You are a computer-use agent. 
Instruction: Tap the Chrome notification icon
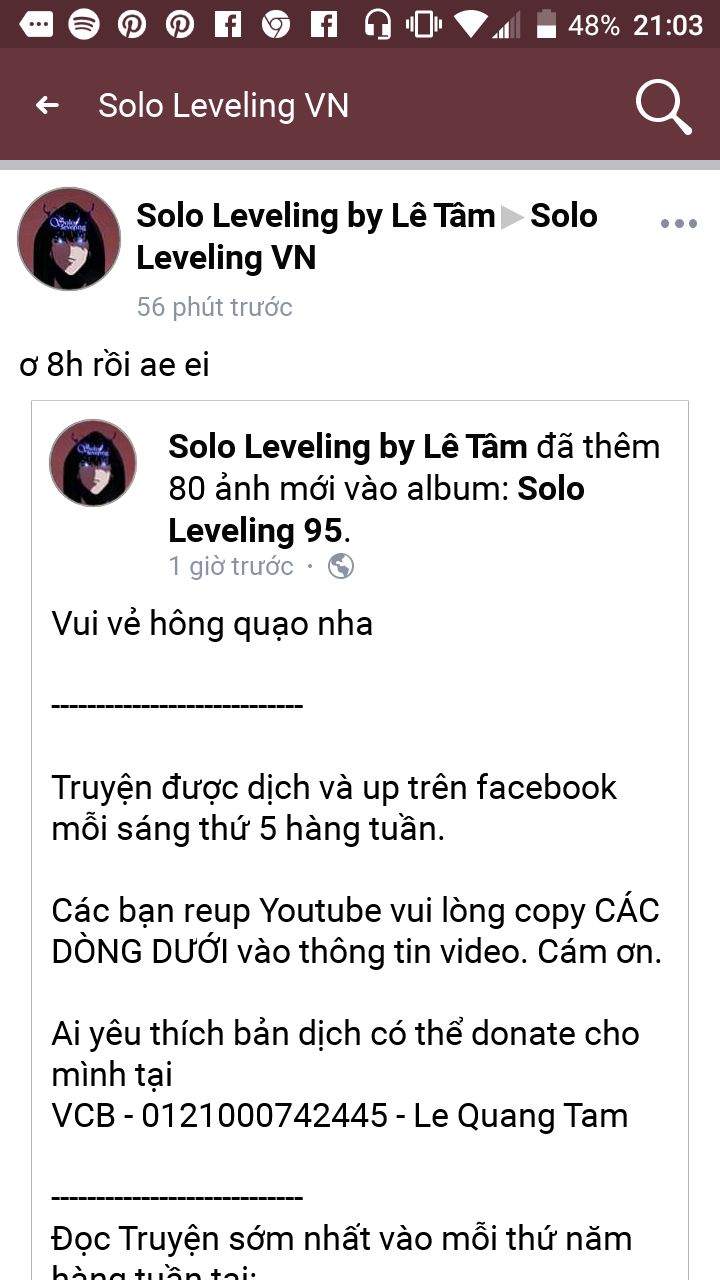[276, 24]
